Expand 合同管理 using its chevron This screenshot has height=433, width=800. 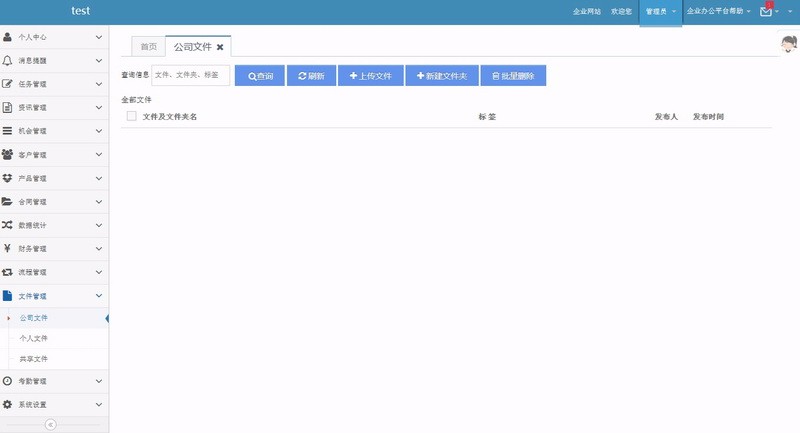[x=99, y=202]
